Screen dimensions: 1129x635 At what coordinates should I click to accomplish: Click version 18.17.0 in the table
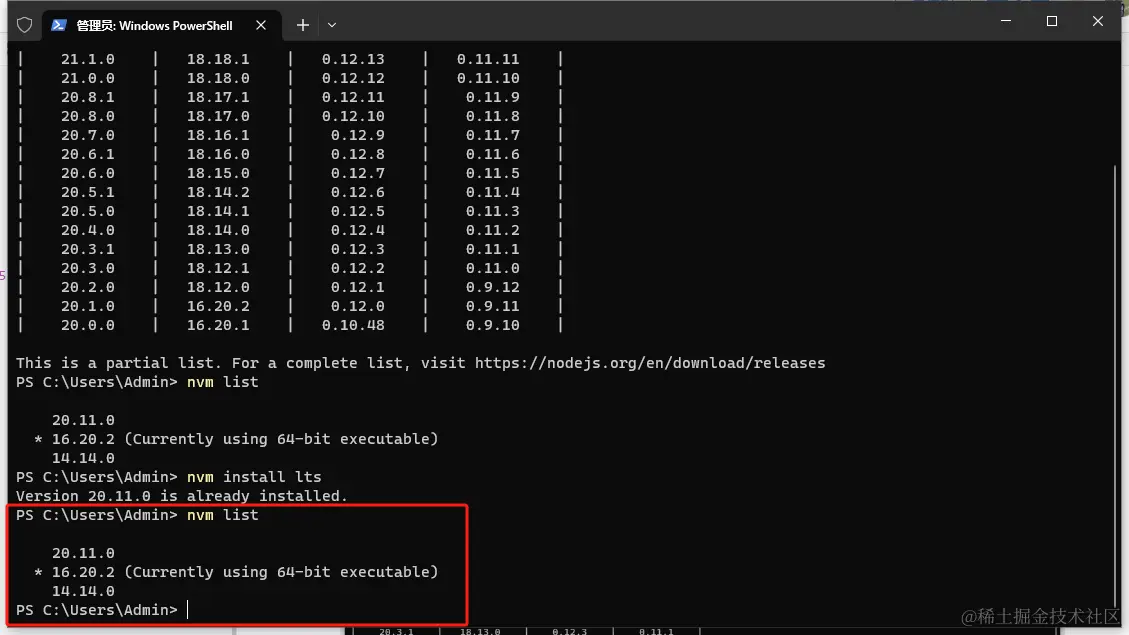point(218,116)
